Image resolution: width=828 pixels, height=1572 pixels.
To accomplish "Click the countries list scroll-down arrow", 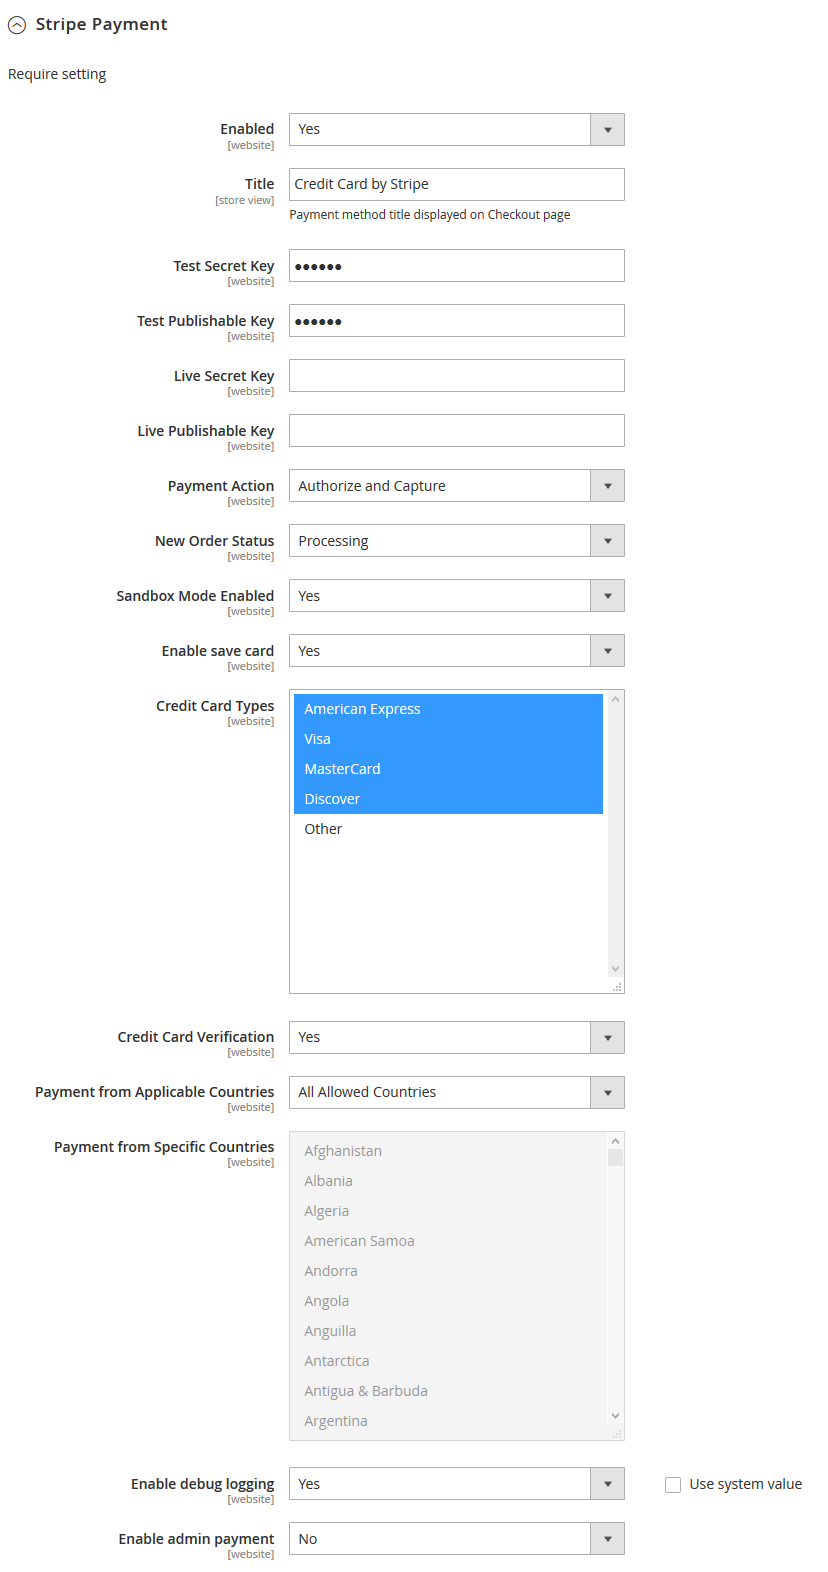I will coord(615,1416).
